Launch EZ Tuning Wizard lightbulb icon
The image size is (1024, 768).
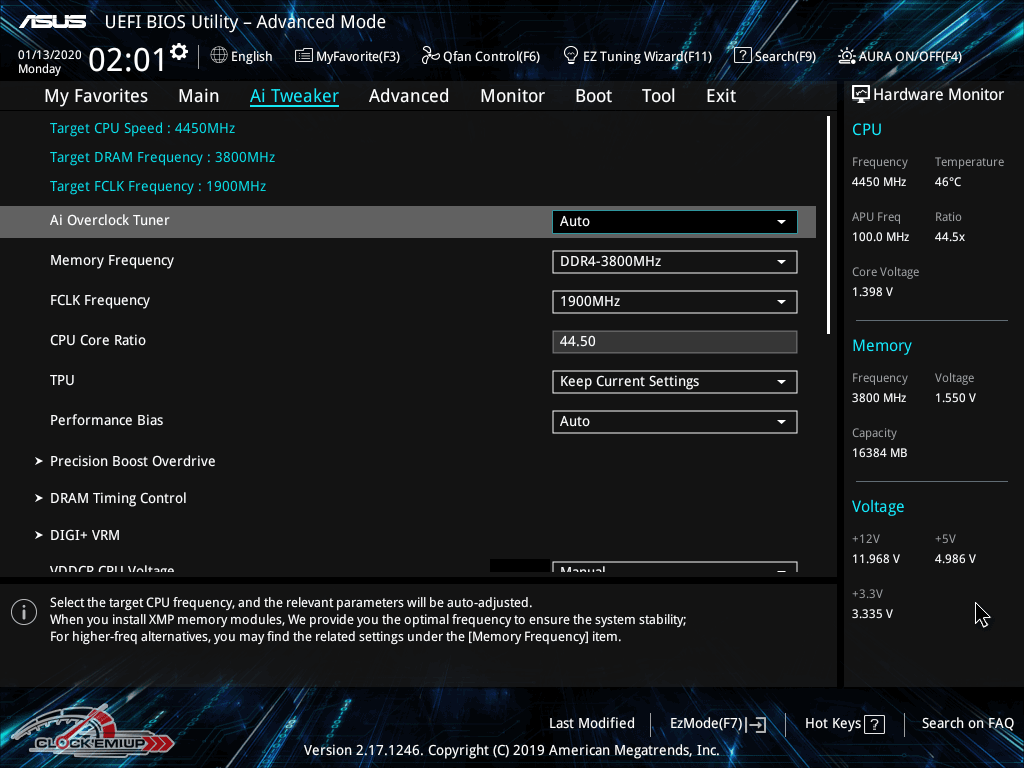tap(571, 55)
